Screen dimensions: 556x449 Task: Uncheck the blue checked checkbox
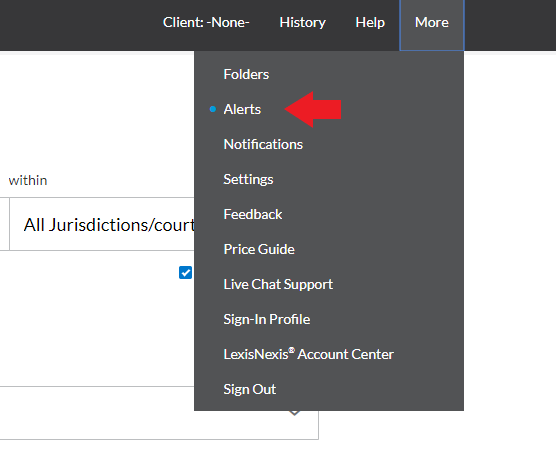pyautogui.click(x=185, y=272)
